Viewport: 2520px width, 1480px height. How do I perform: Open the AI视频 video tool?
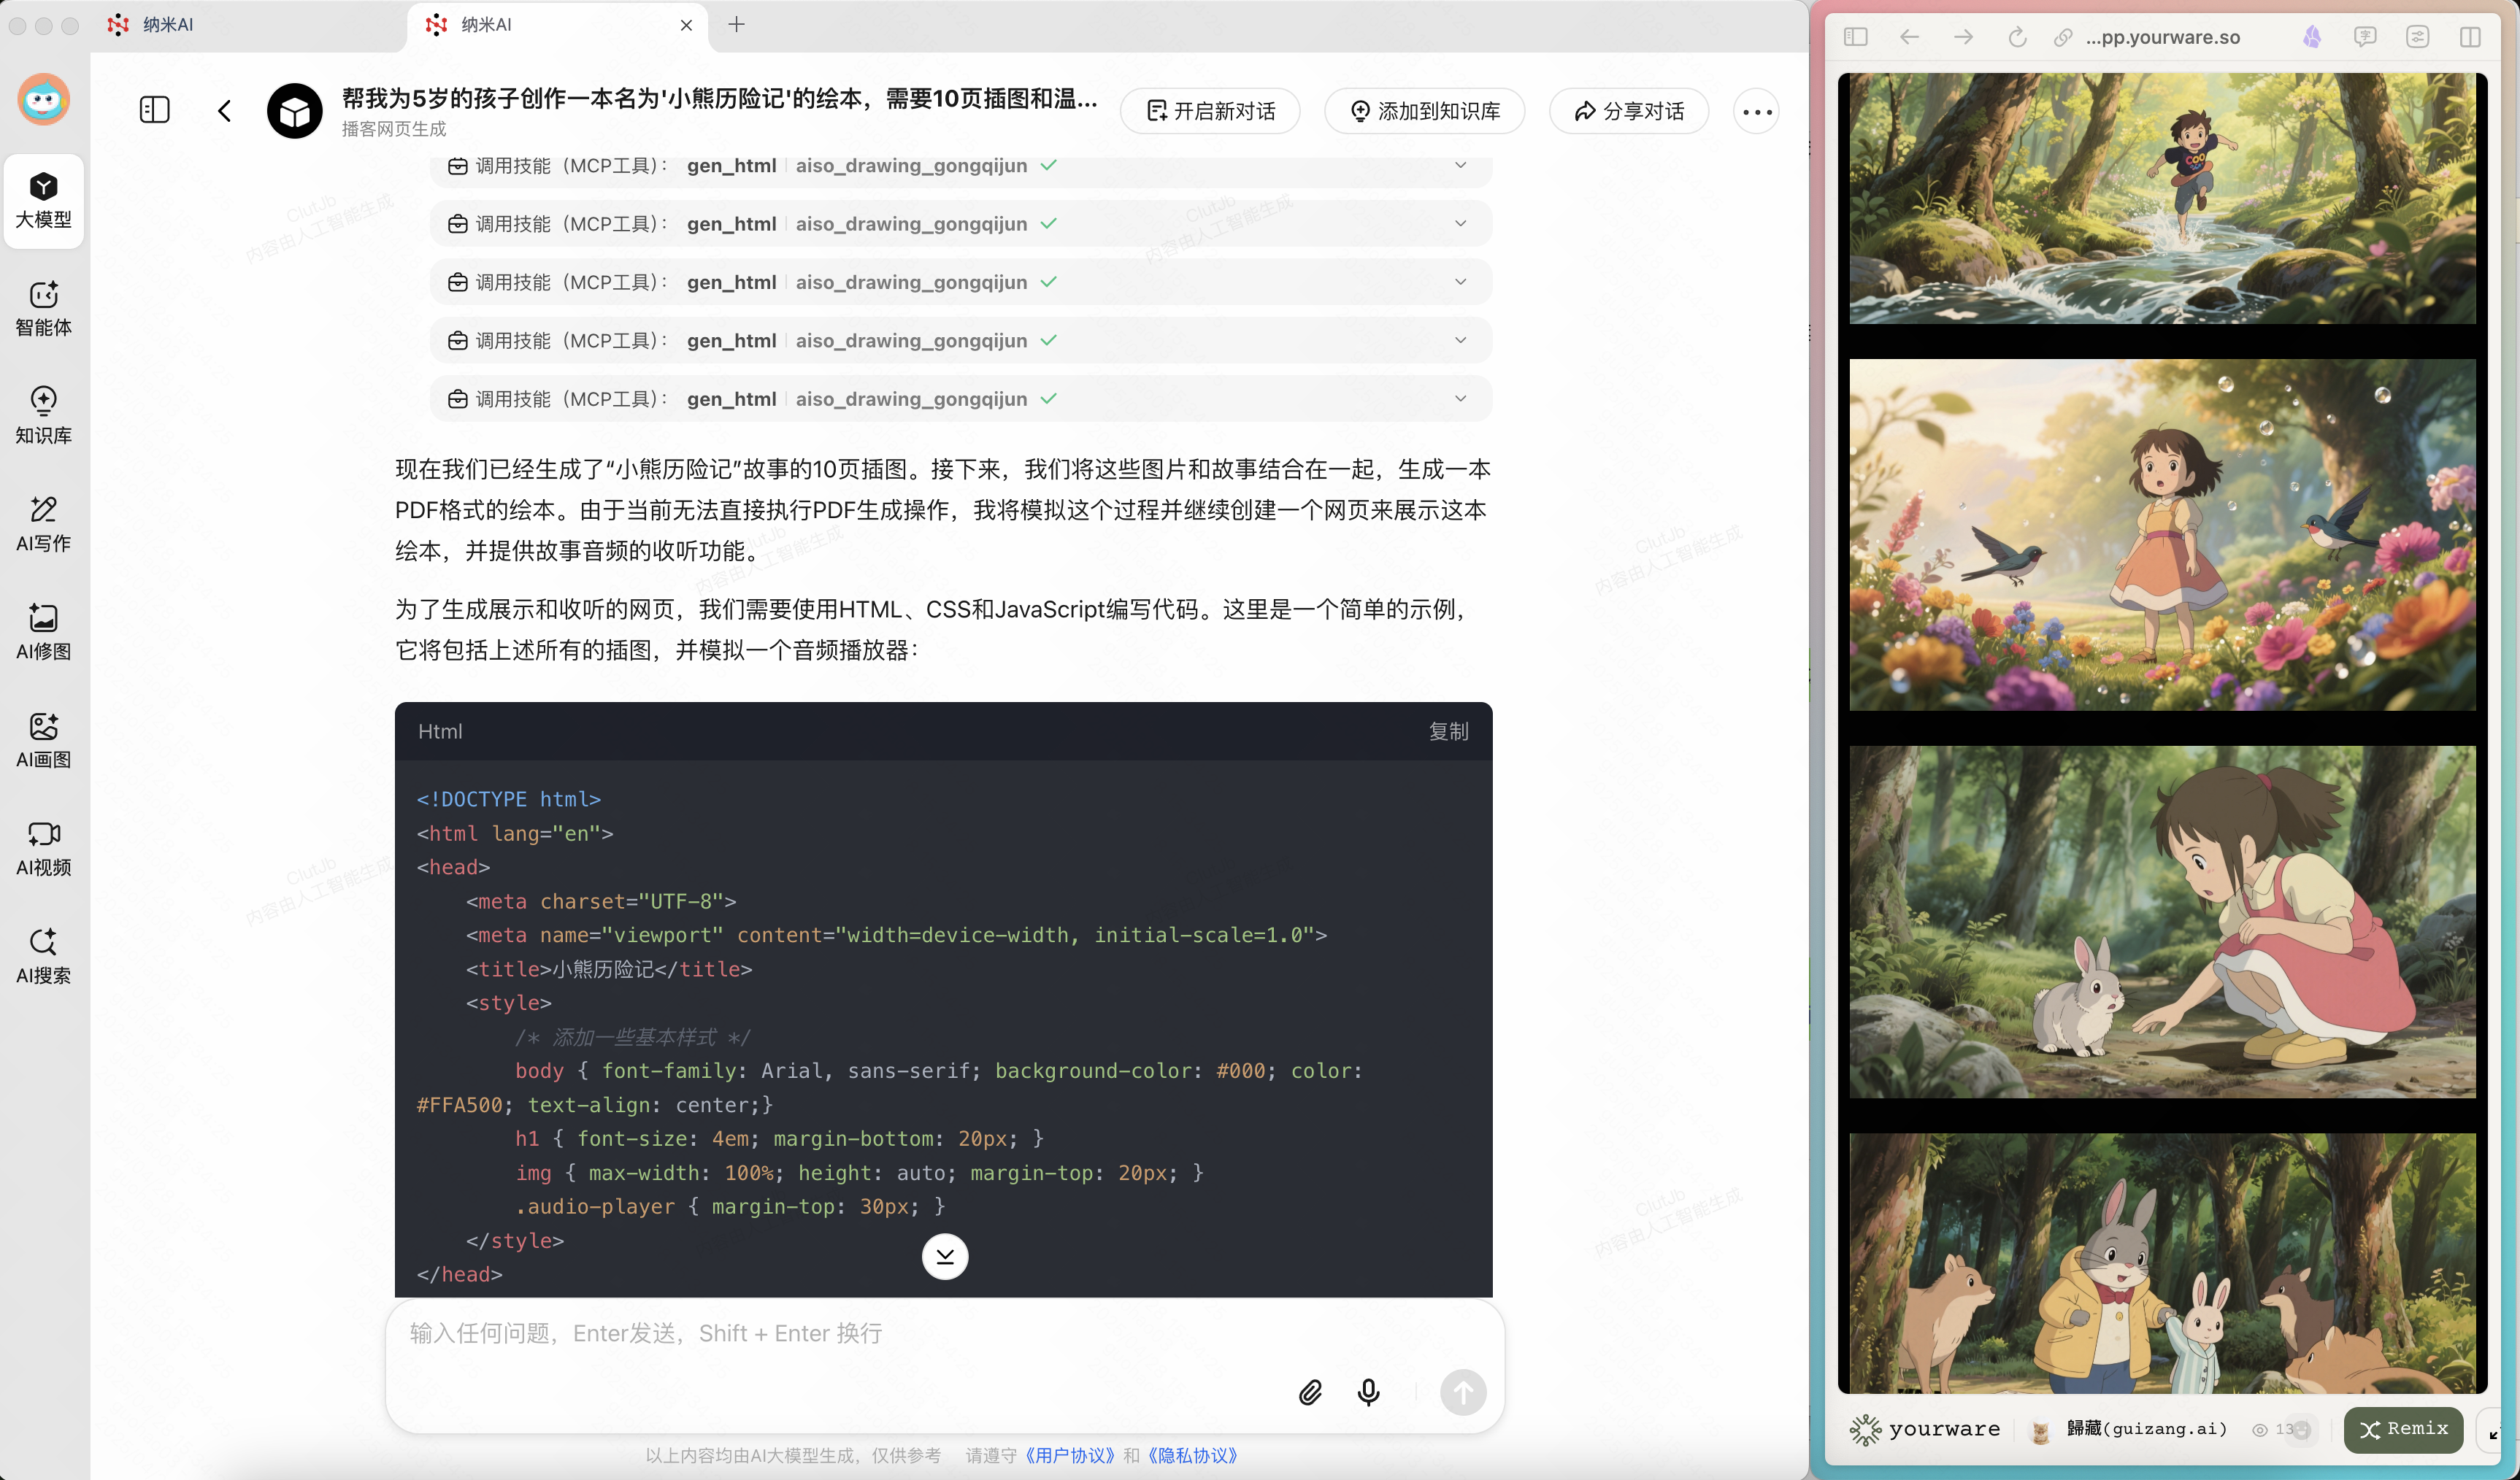coord(43,847)
